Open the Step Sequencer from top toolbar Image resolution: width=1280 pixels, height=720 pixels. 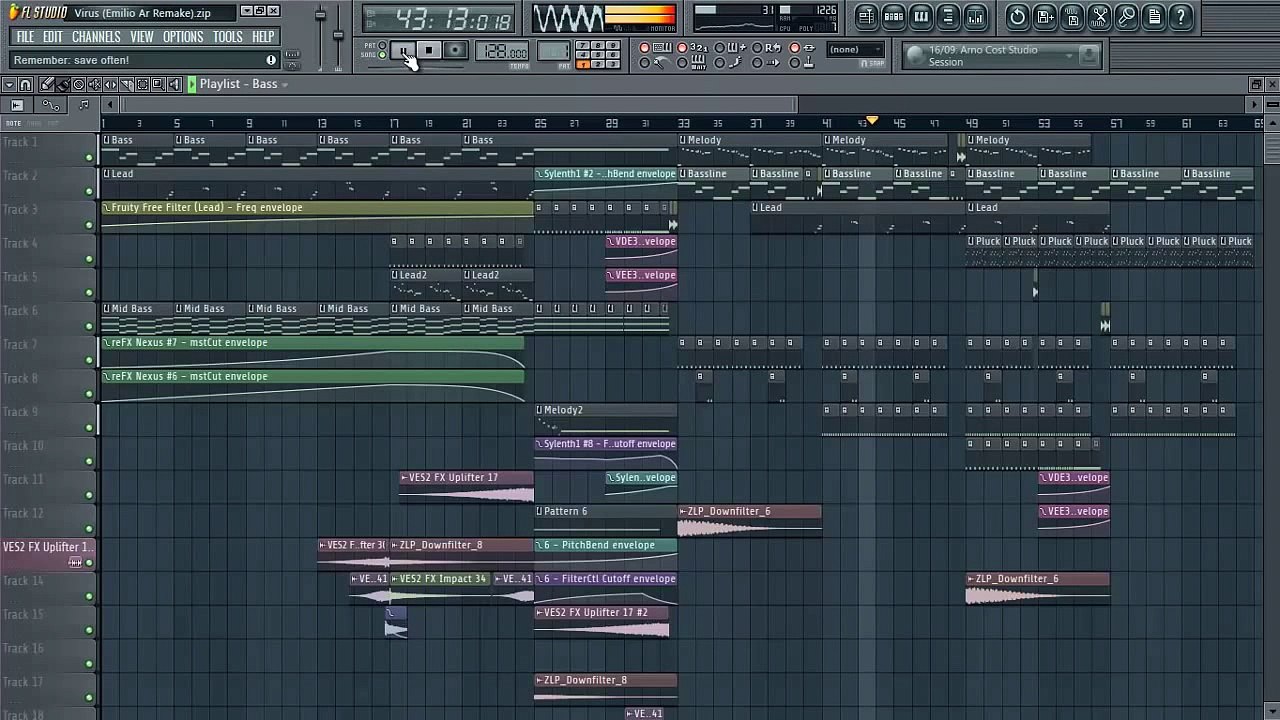pos(893,17)
